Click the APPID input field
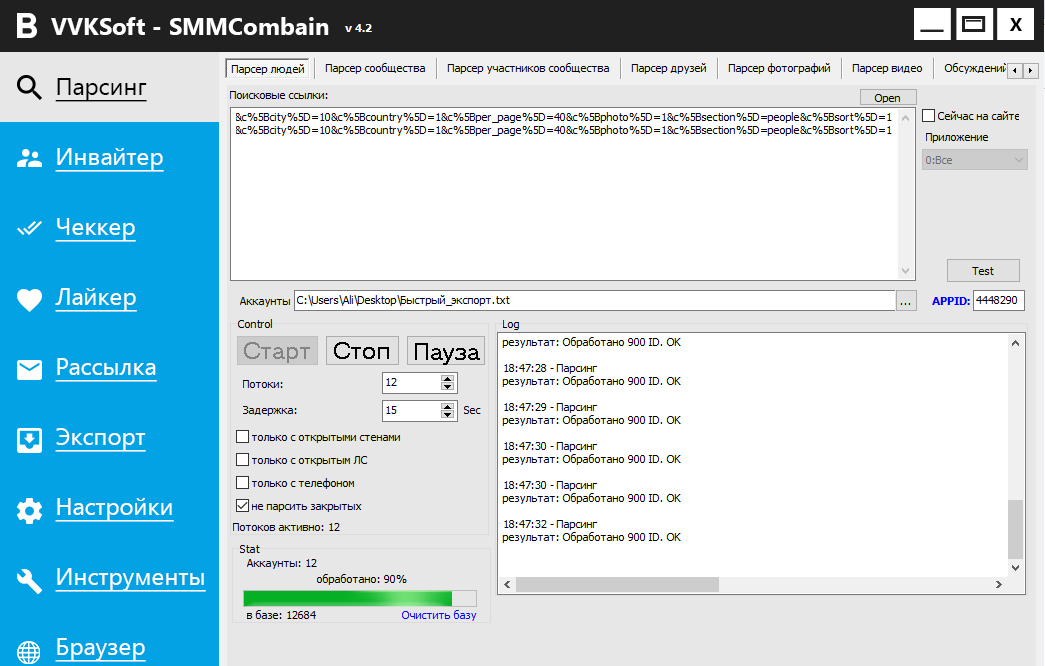The height and width of the screenshot is (666, 1045). click(998, 300)
